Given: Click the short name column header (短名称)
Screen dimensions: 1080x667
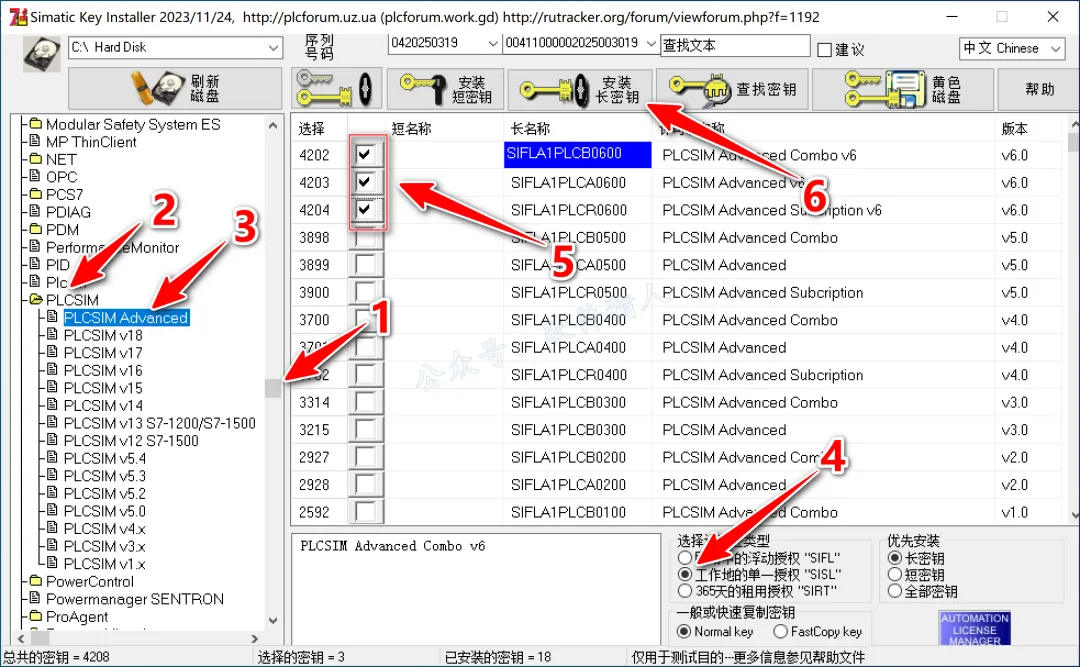Looking at the screenshot, I should click(x=411, y=129).
